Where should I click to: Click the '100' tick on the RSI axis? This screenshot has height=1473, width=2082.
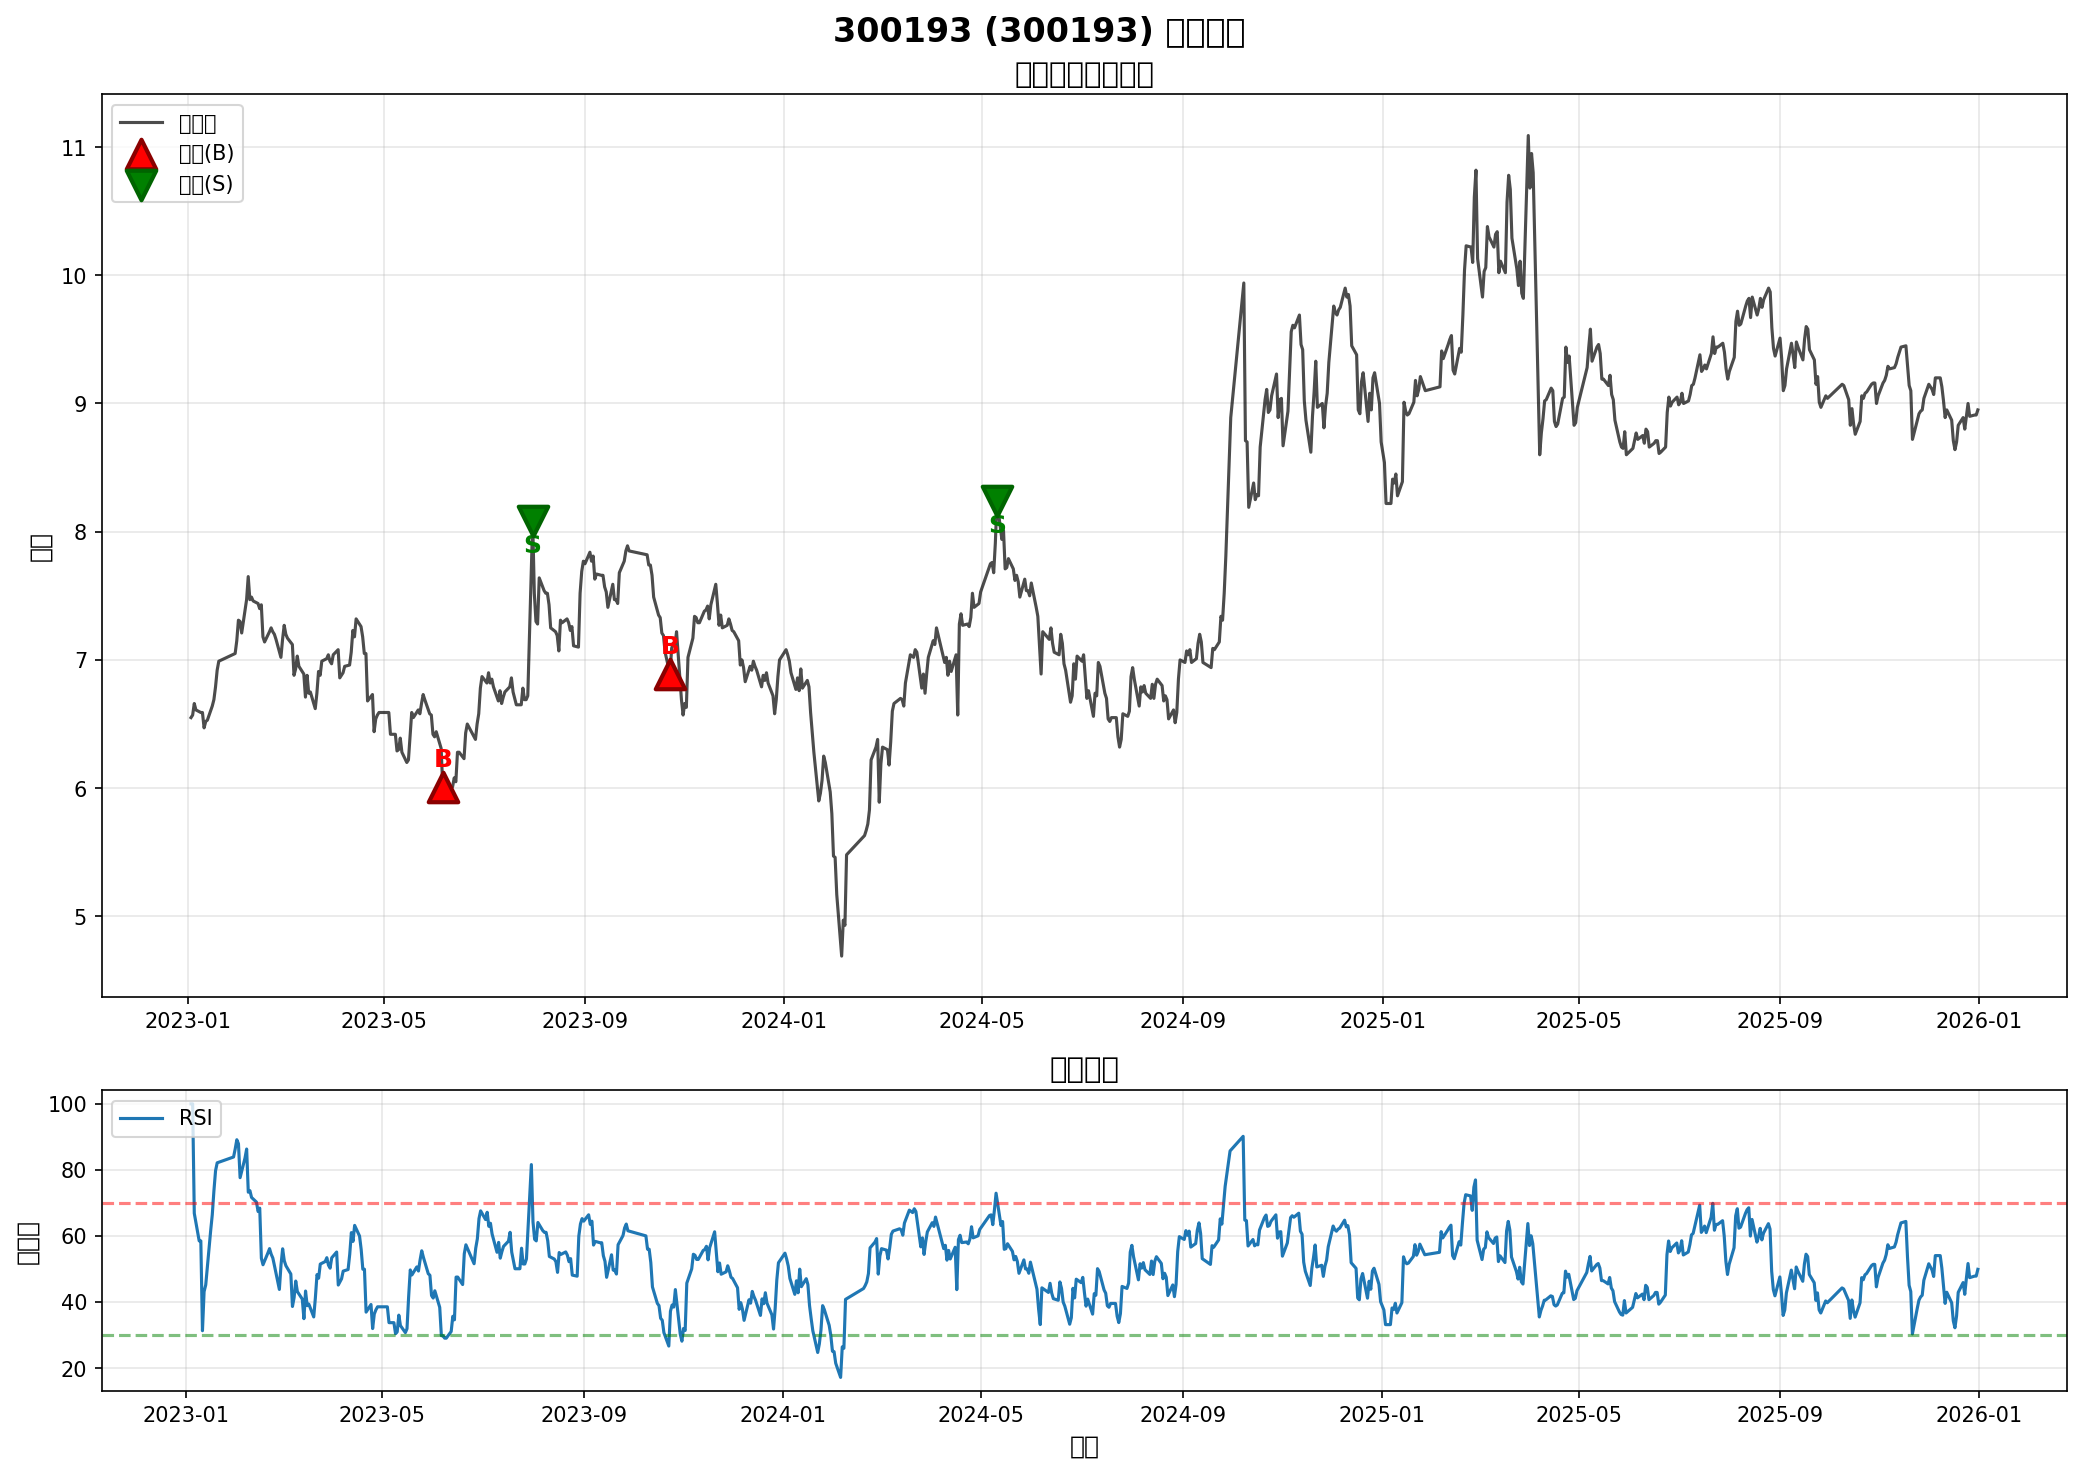tap(68, 1104)
